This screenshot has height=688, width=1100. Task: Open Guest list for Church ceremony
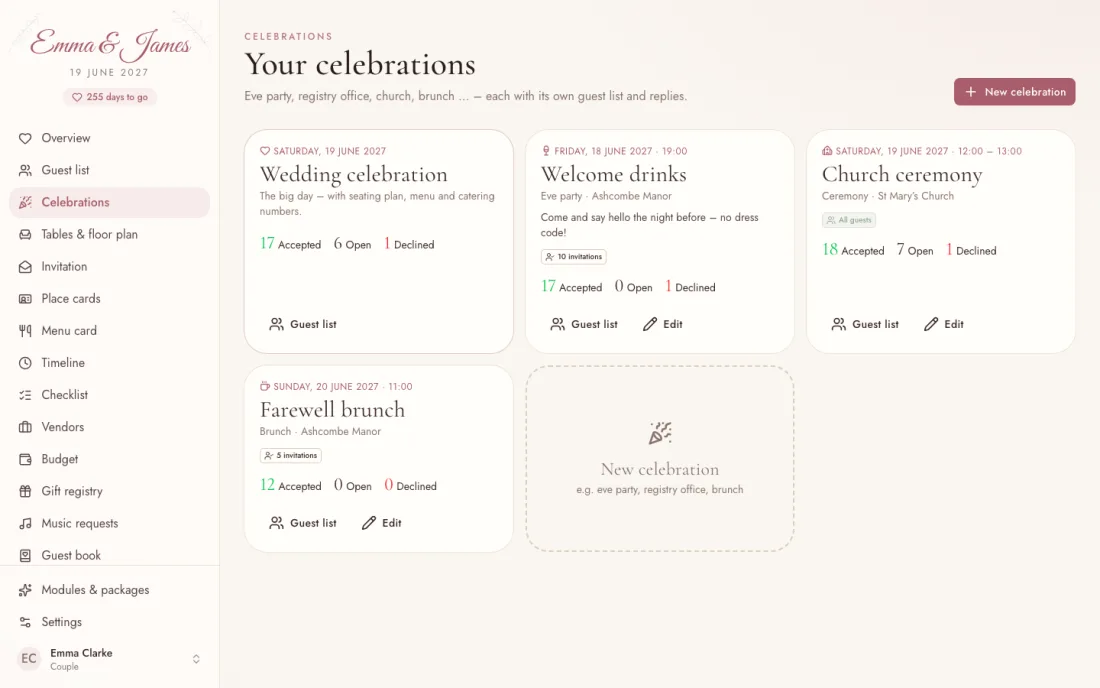point(865,324)
